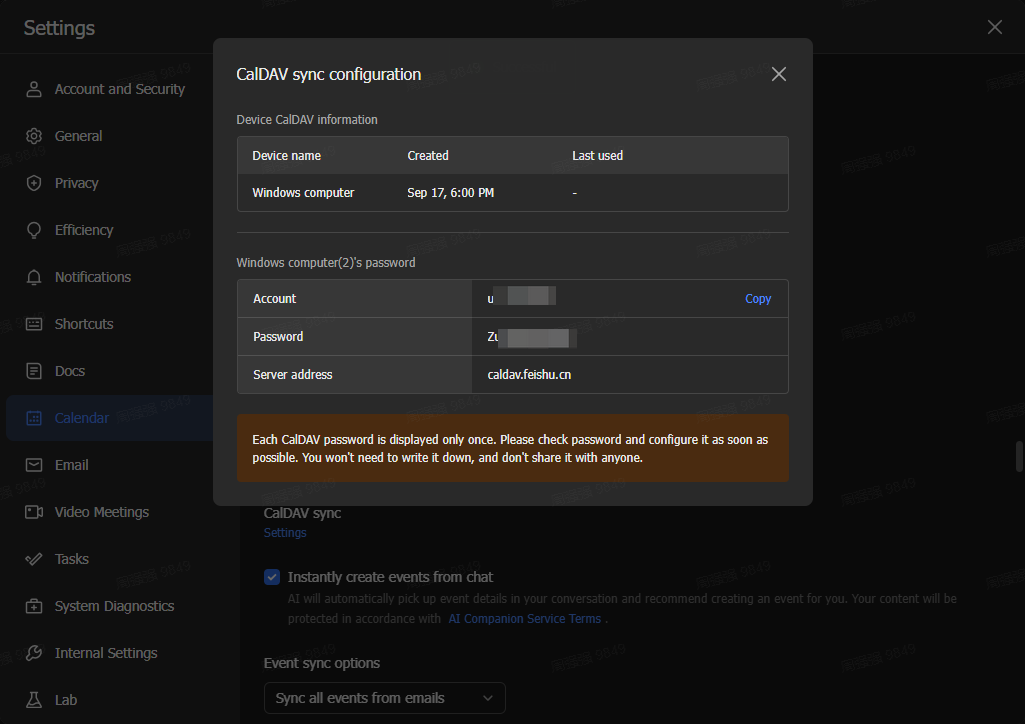Close the CalDAV sync configuration dialog

(x=779, y=74)
